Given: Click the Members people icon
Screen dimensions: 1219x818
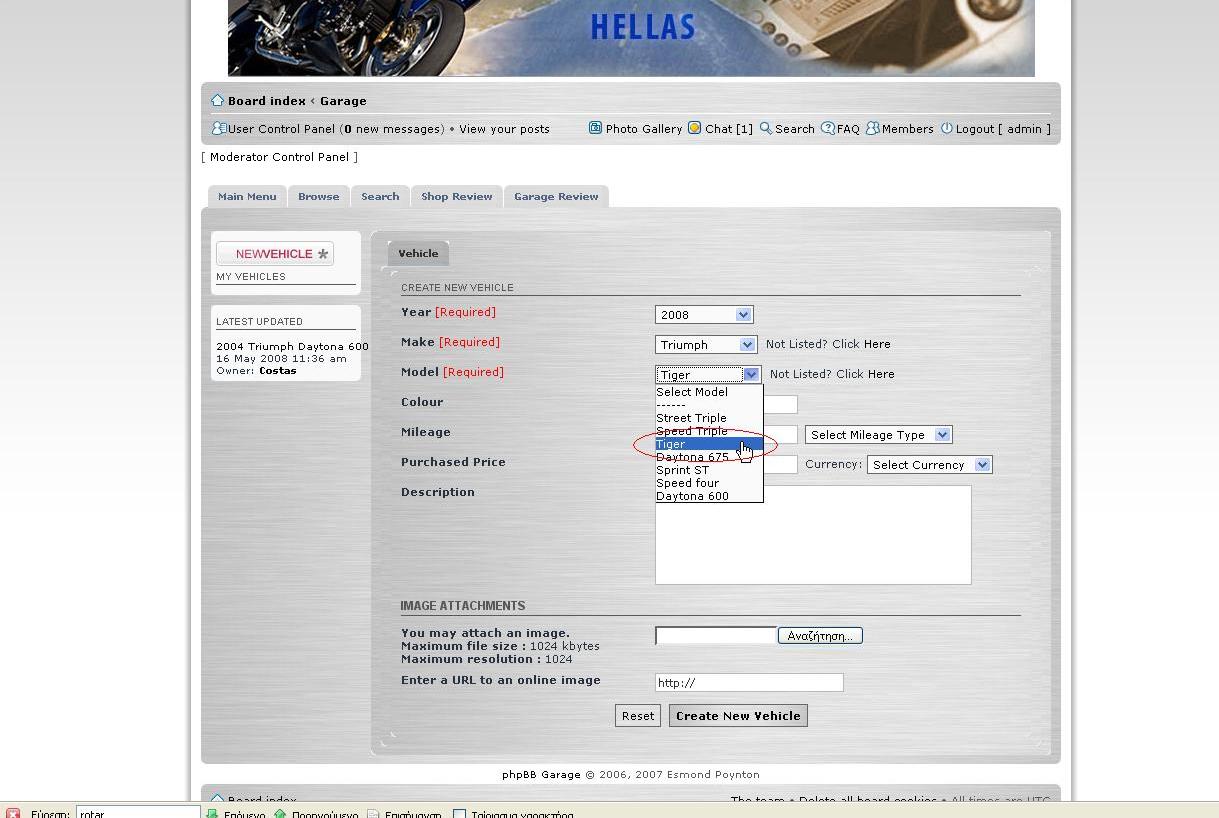Looking at the screenshot, I should (872, 128).
